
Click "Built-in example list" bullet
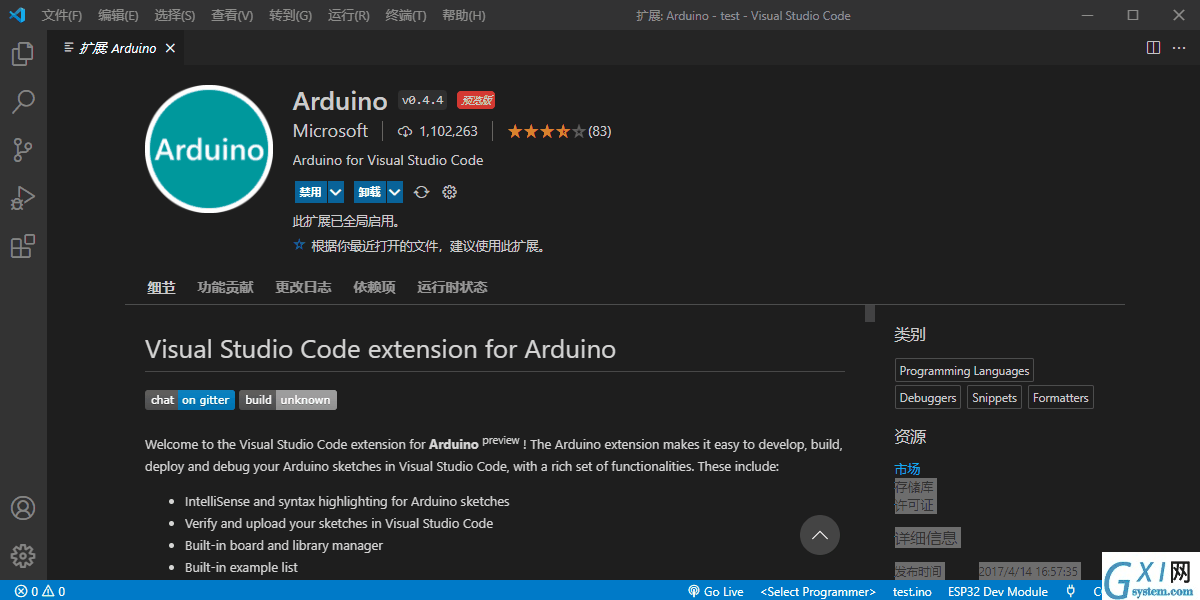pyautogui.click(x=241, y=567)
